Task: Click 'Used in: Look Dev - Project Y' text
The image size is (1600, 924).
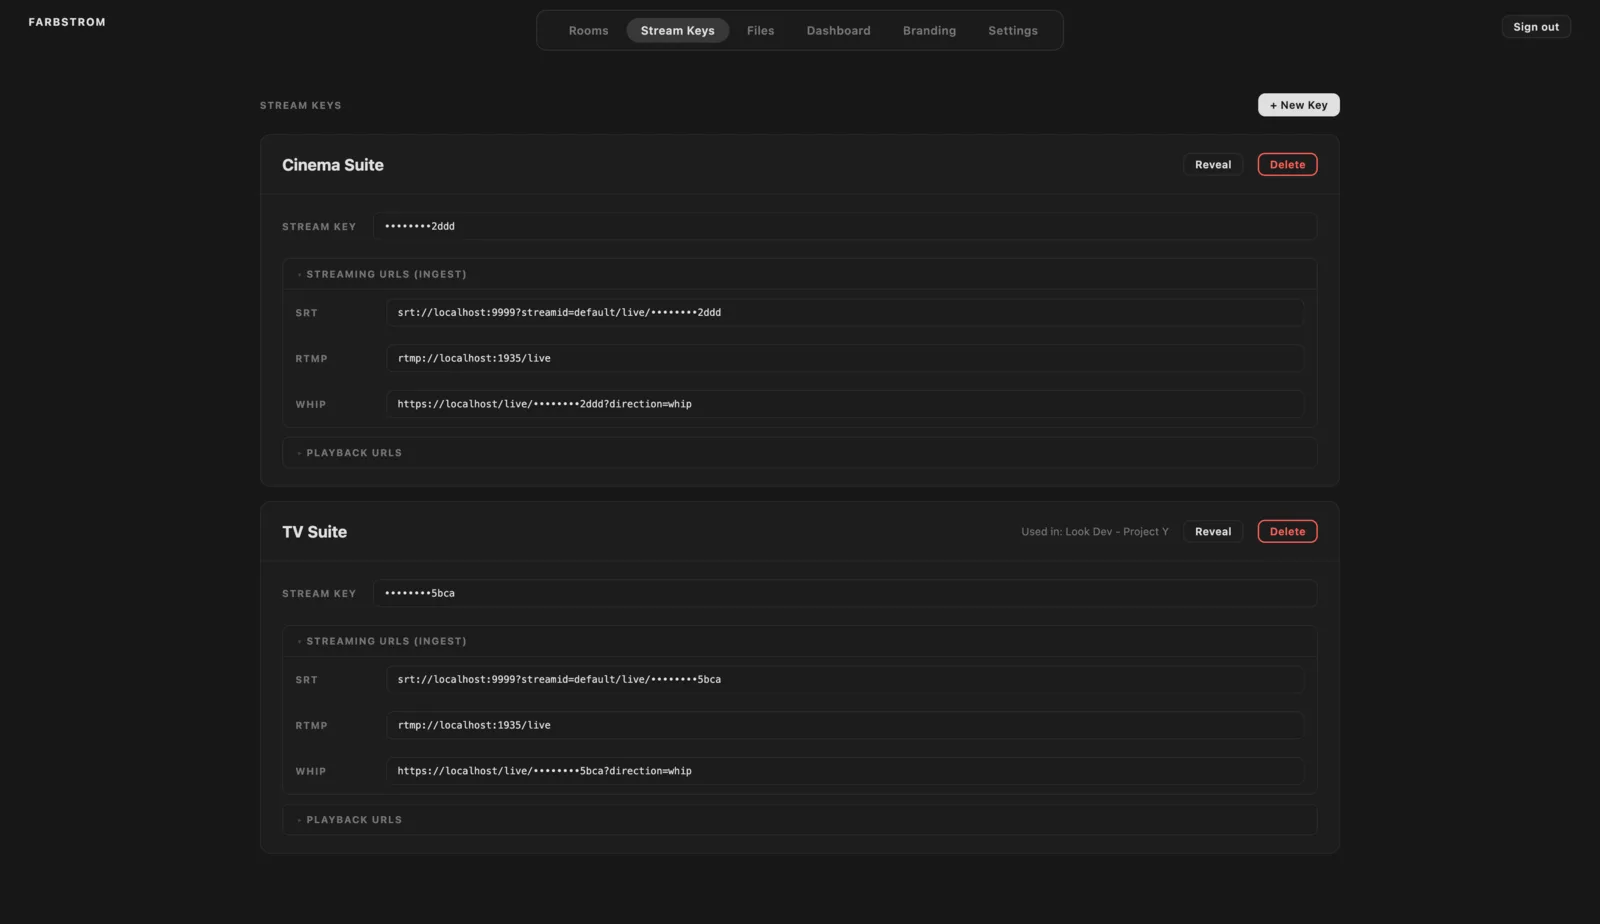Action: tap(1094, 532)
